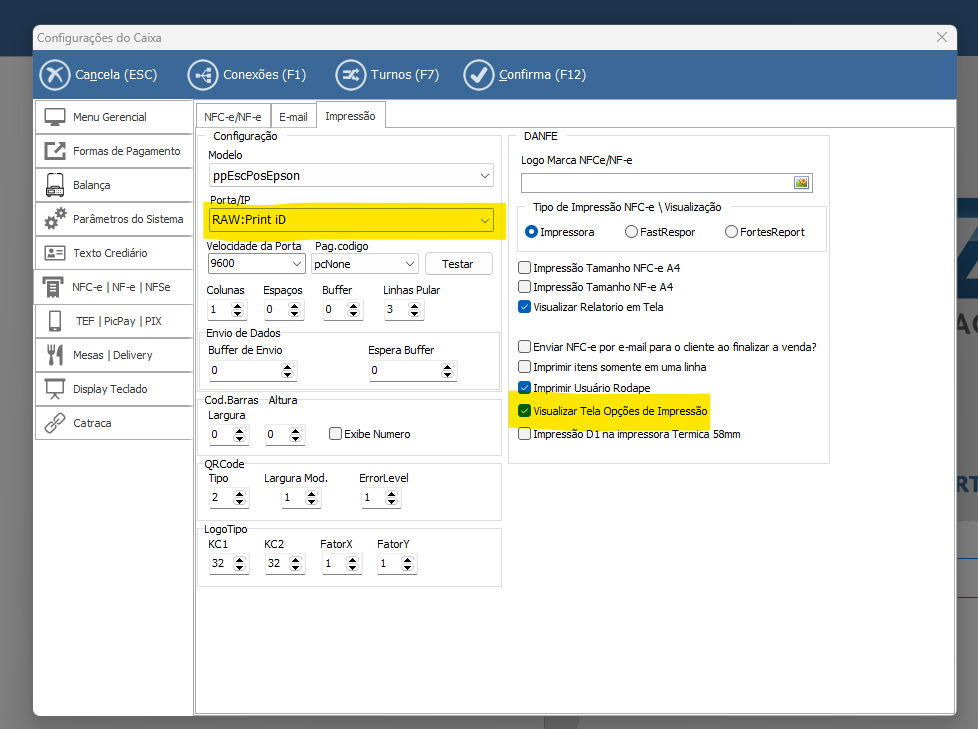This screenshot has height=729, width=978.
Task: Click the Catraca link icon
Action: [x=55, y=423]
